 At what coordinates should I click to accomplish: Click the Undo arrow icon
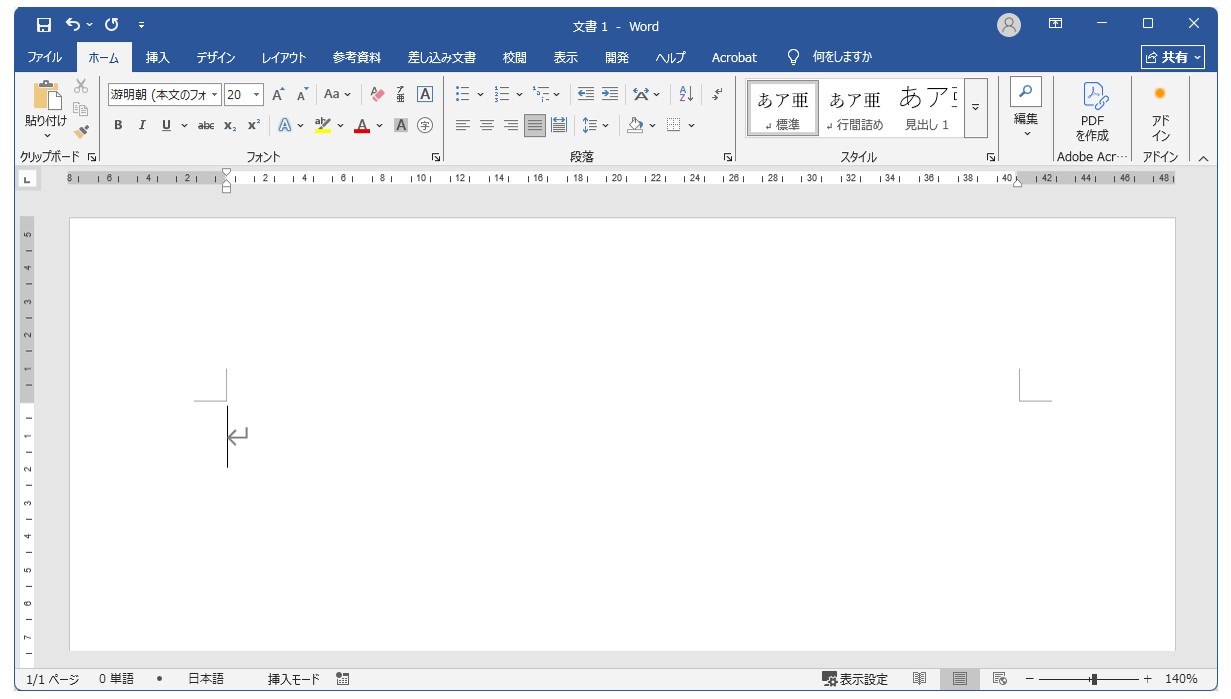[73, 24]
